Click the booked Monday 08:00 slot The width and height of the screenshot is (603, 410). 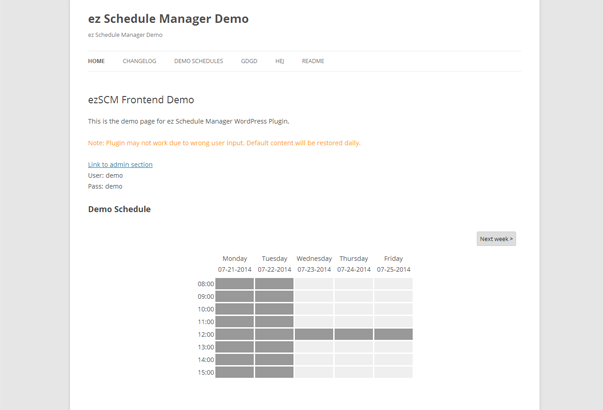point(235,284)
